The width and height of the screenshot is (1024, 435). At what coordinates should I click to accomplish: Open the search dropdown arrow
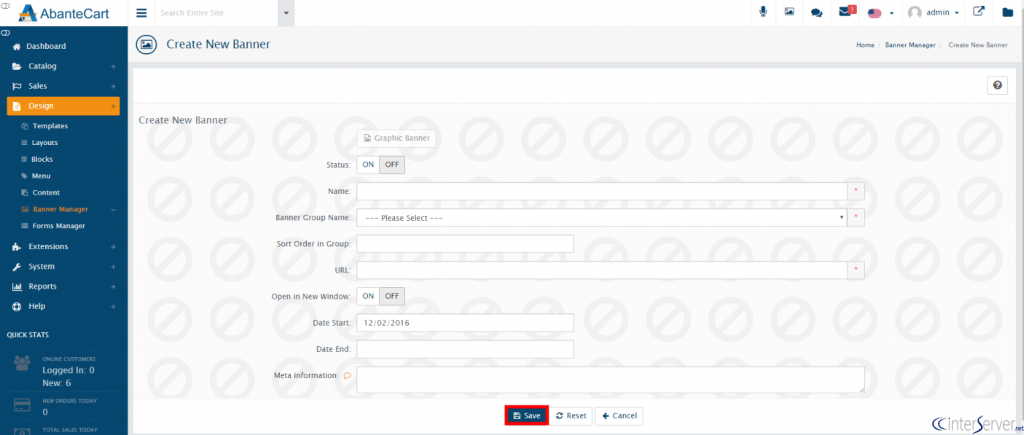(286, 13)
